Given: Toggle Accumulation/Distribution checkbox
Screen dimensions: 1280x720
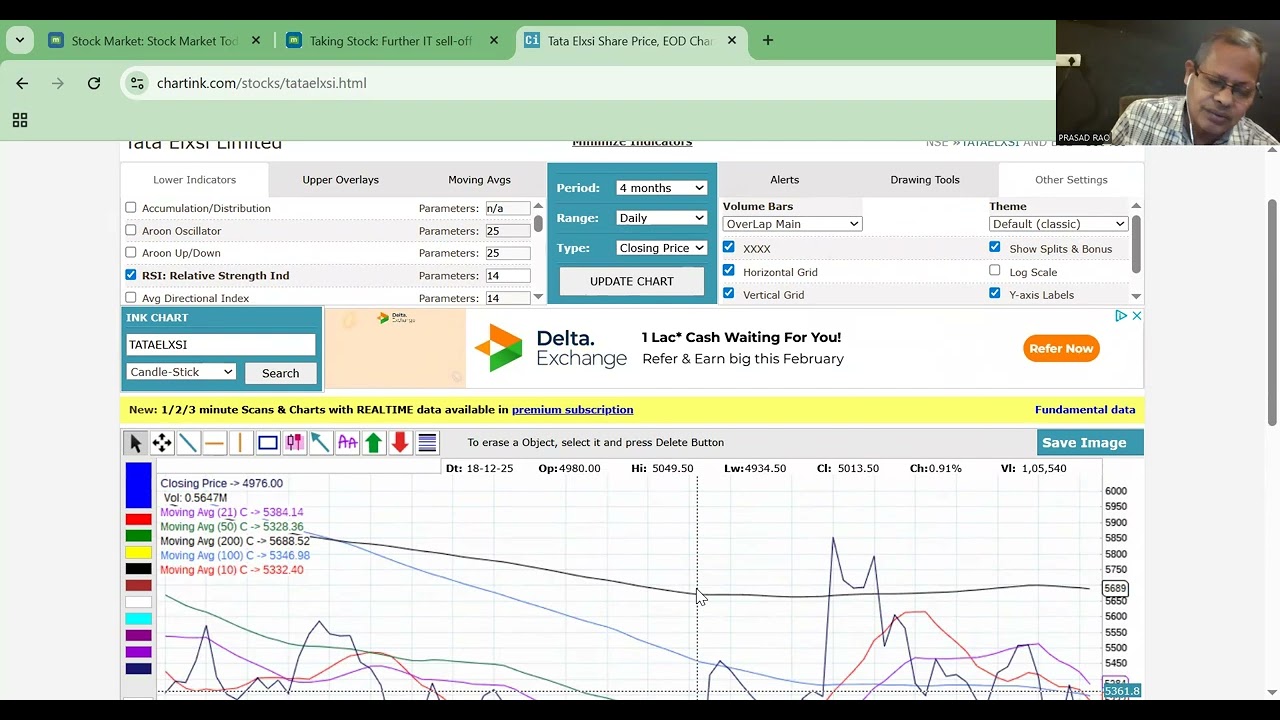Looking at the screenshot, I should tap(131, 208).
